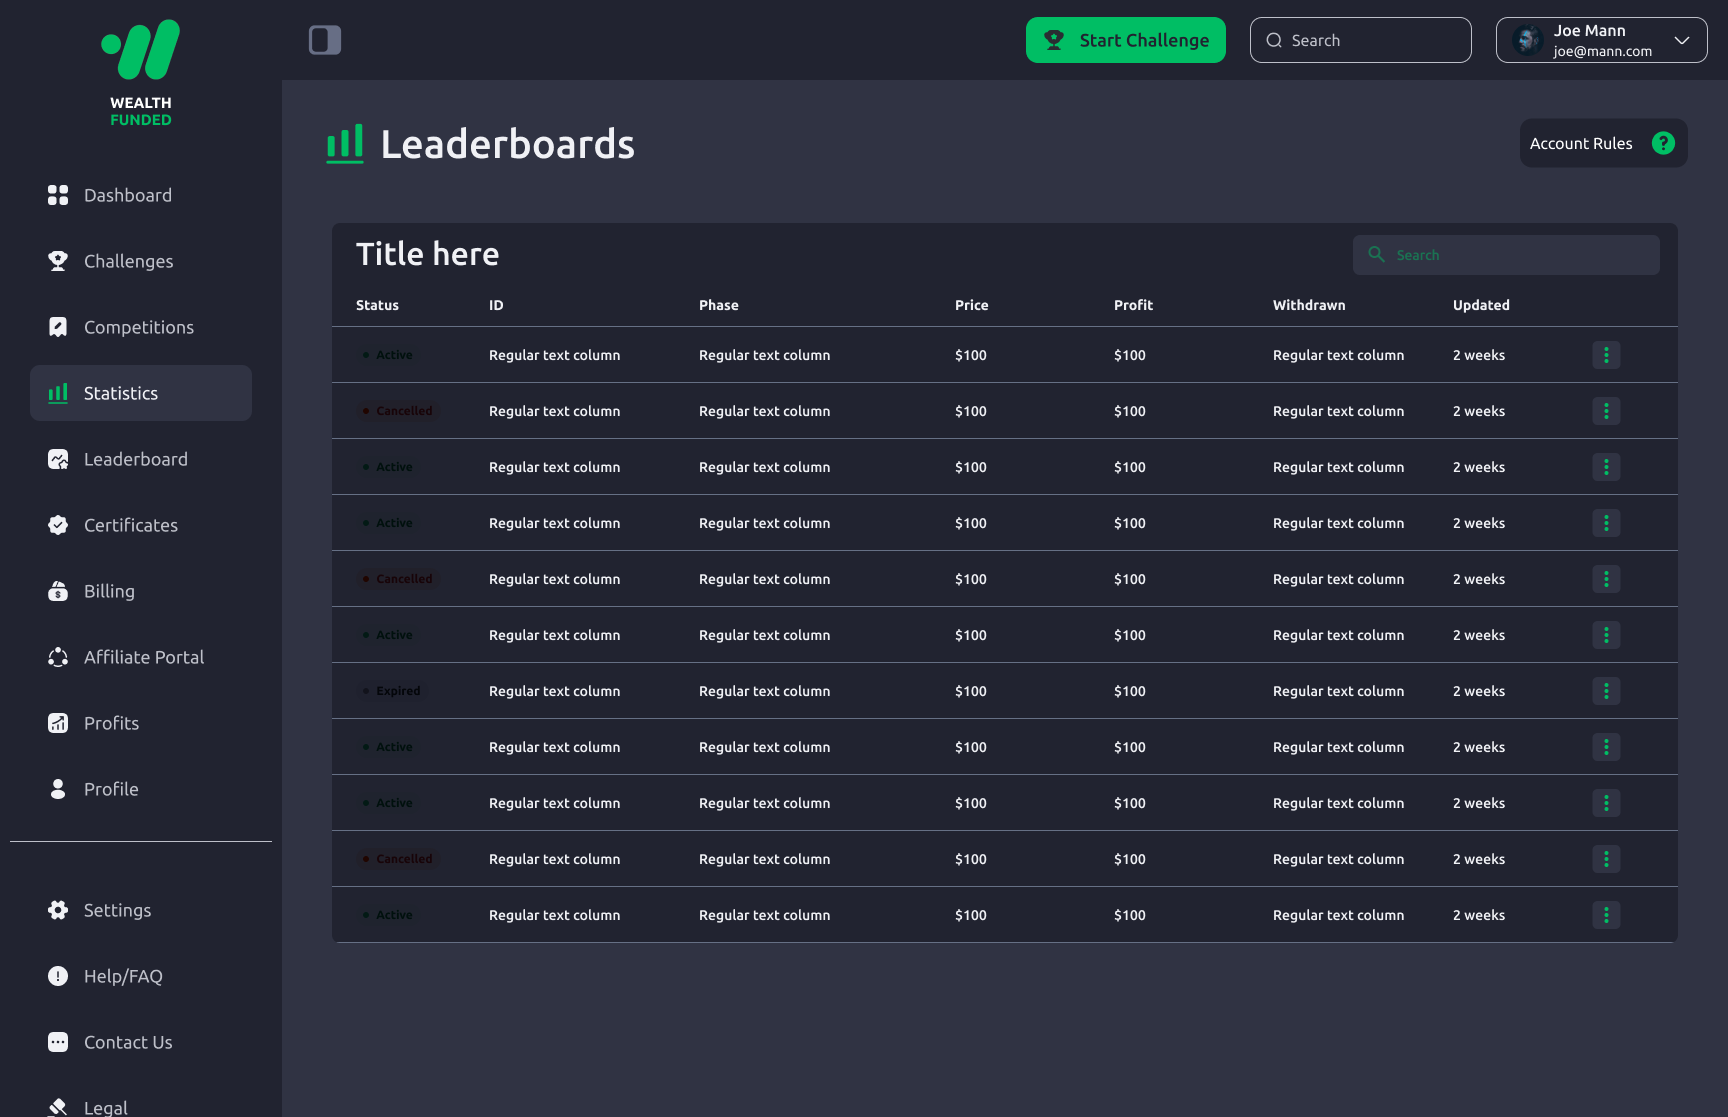Click the Wealth Funded logo
Viewport: 1728px width, 1117px height.
(x=139, y=70)
